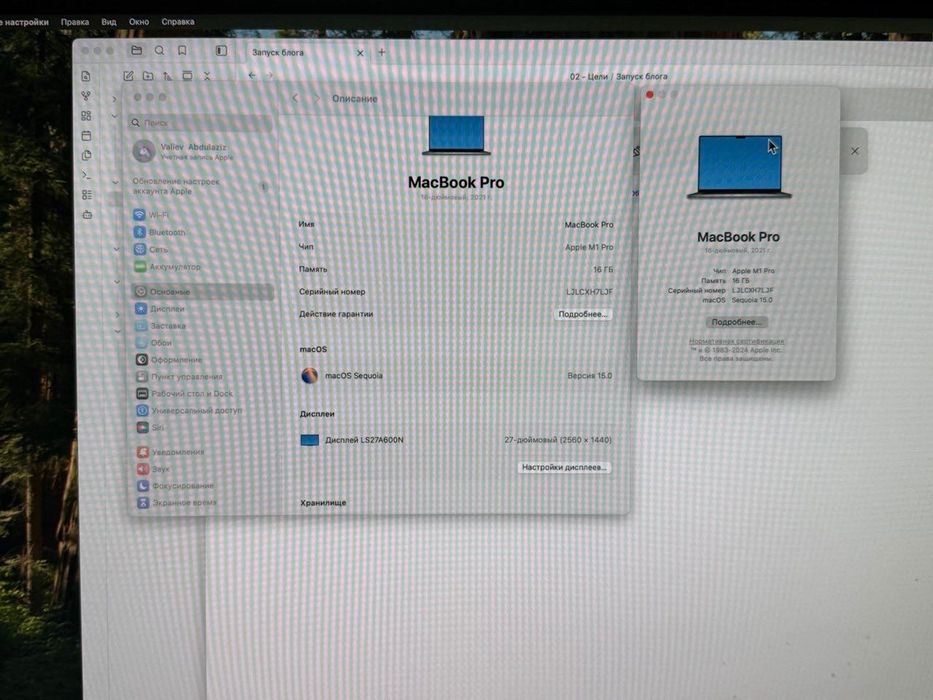
Task: Create a new canvas from the Obsidian ribbon
Action: point(86,115)
